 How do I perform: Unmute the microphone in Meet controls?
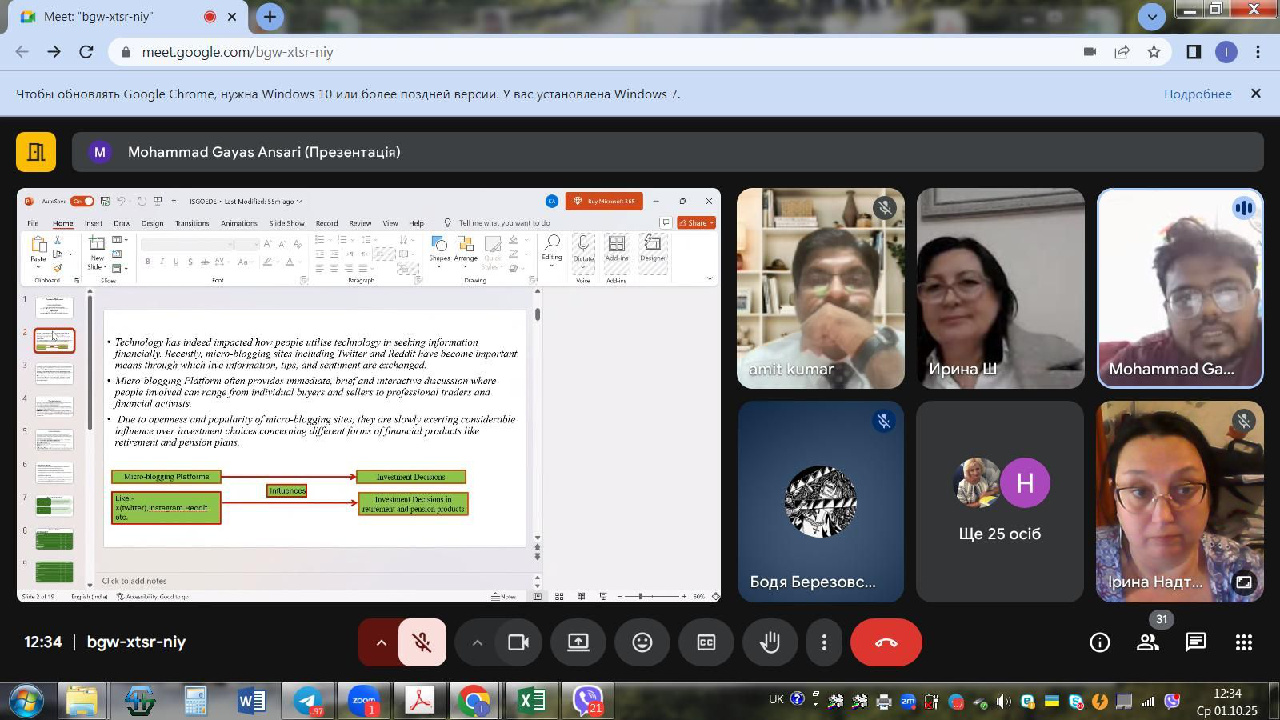[422, 642]
